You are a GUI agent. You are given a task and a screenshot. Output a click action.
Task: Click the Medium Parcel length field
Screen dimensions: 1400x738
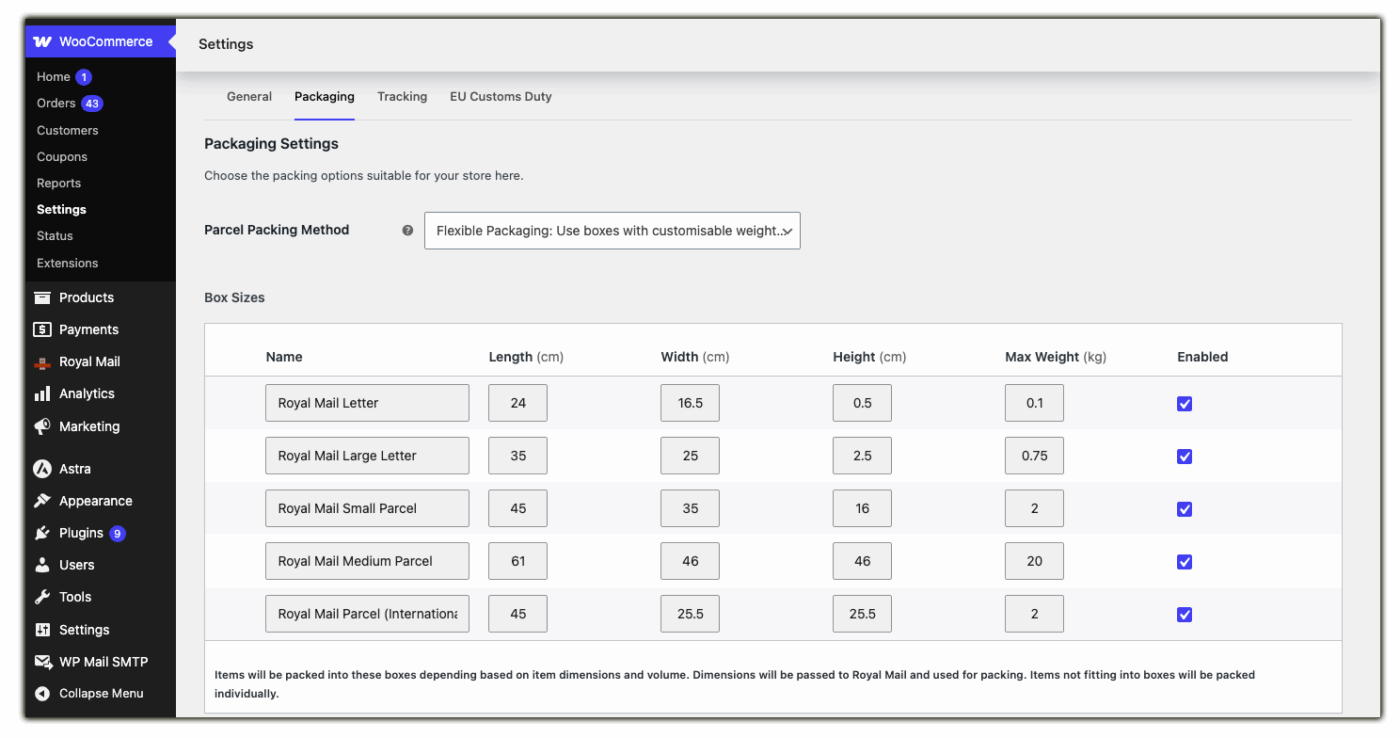point(518,561)
